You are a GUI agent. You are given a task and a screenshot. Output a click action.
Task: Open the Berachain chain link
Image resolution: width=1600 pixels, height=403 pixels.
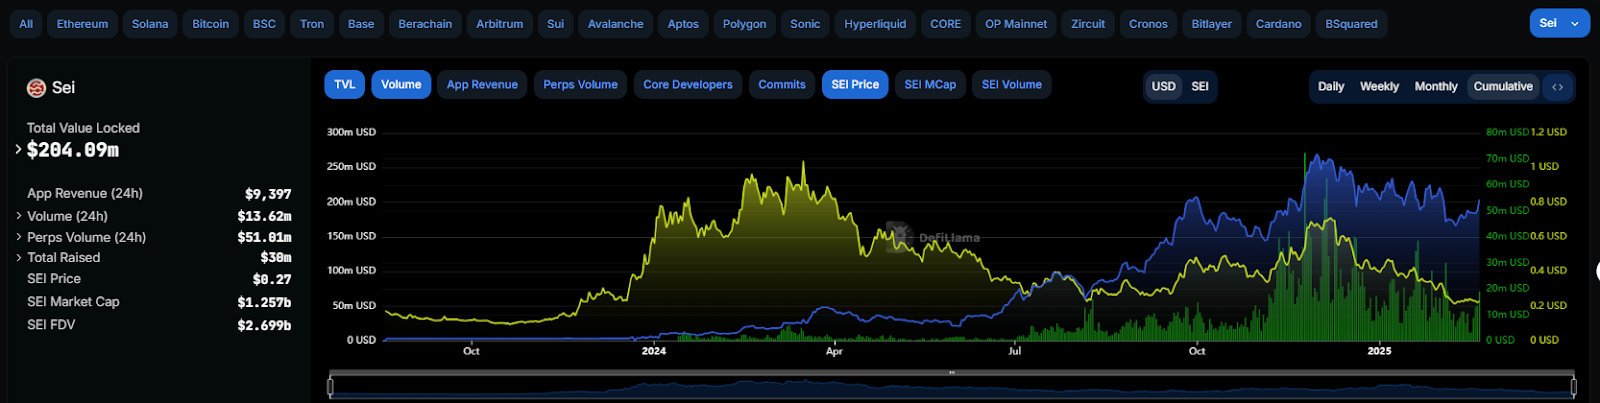[x=425, y=24]
